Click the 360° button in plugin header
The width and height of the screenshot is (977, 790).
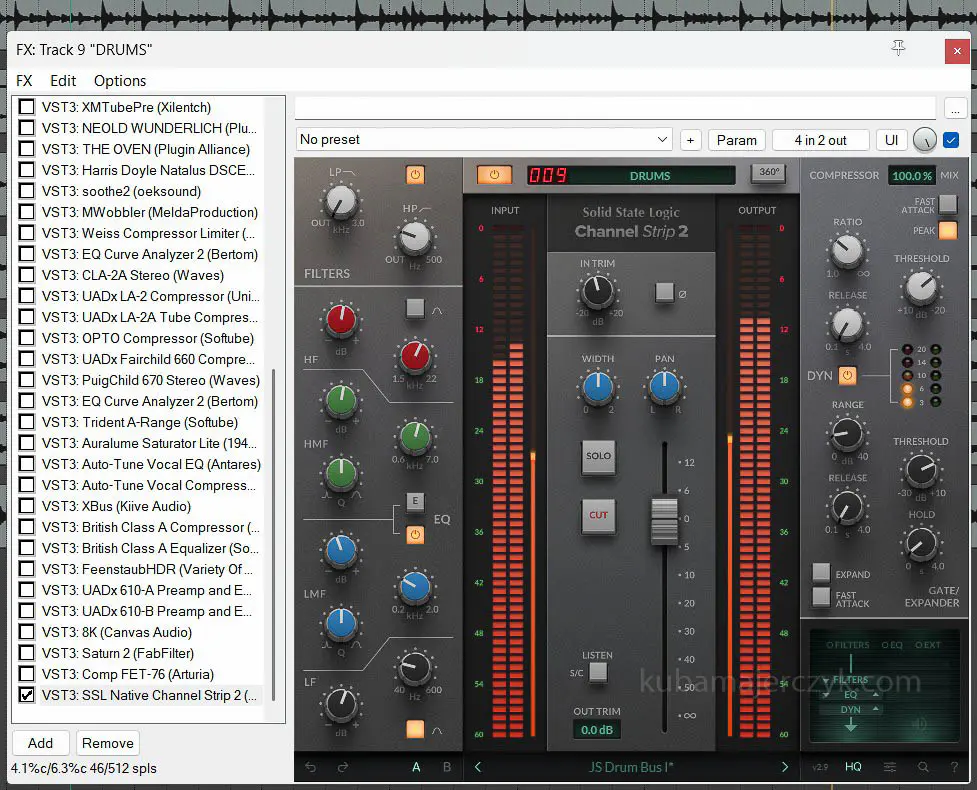click(769, 173)
